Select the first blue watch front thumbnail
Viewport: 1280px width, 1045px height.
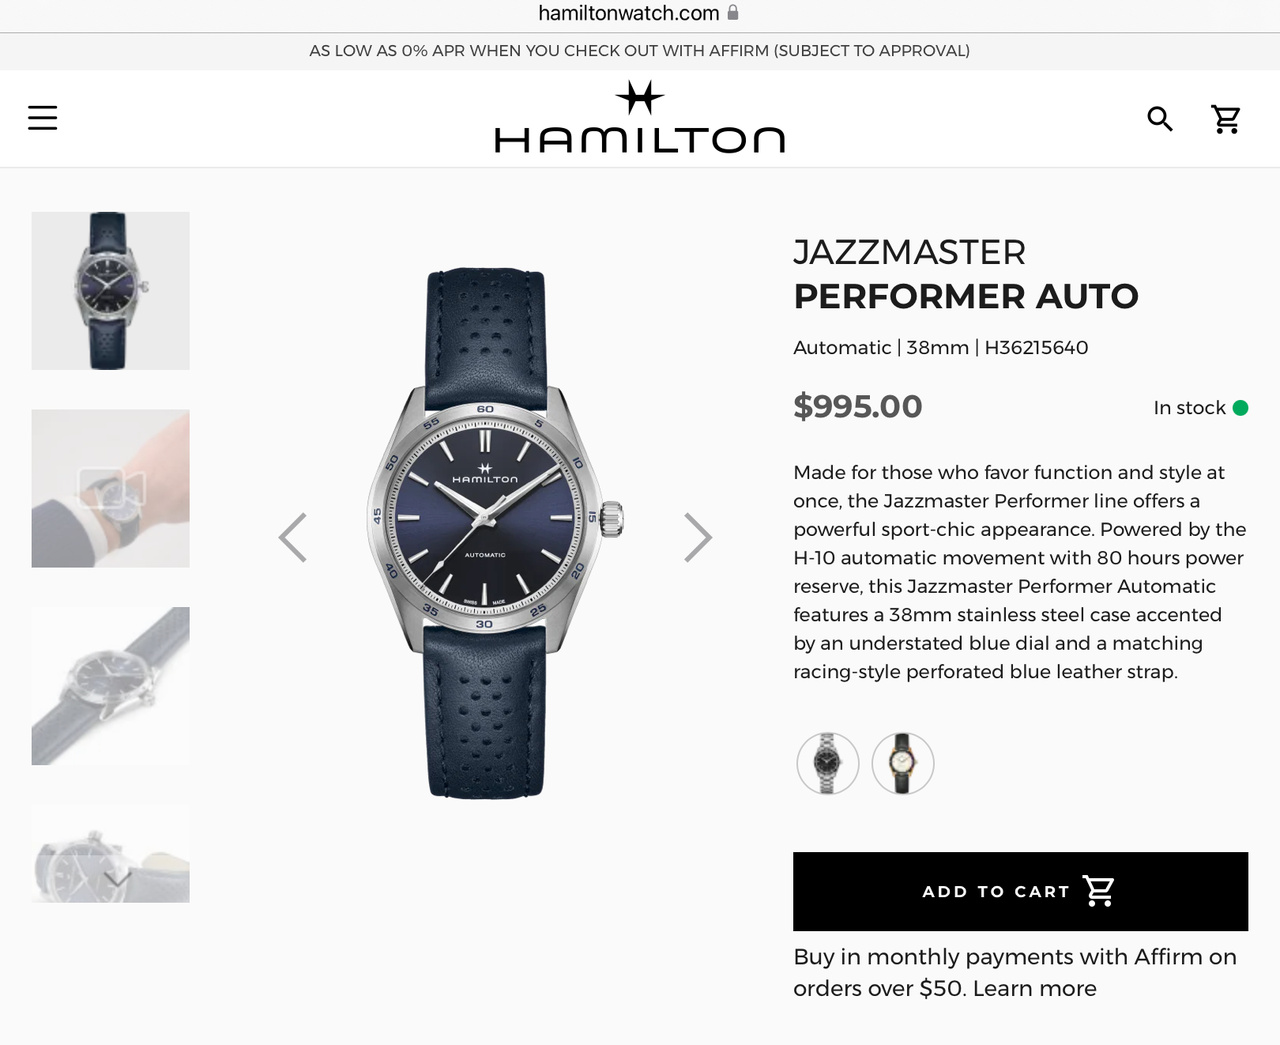coord(110,291)
